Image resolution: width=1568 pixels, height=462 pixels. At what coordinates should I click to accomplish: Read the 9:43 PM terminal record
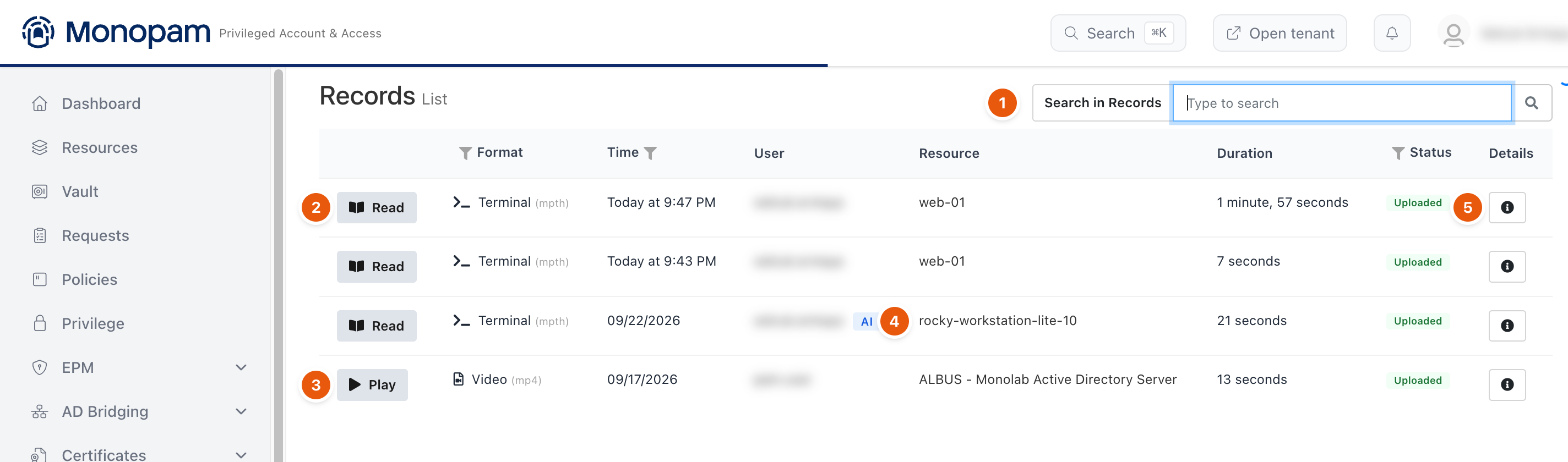click(x=377, y=267)
